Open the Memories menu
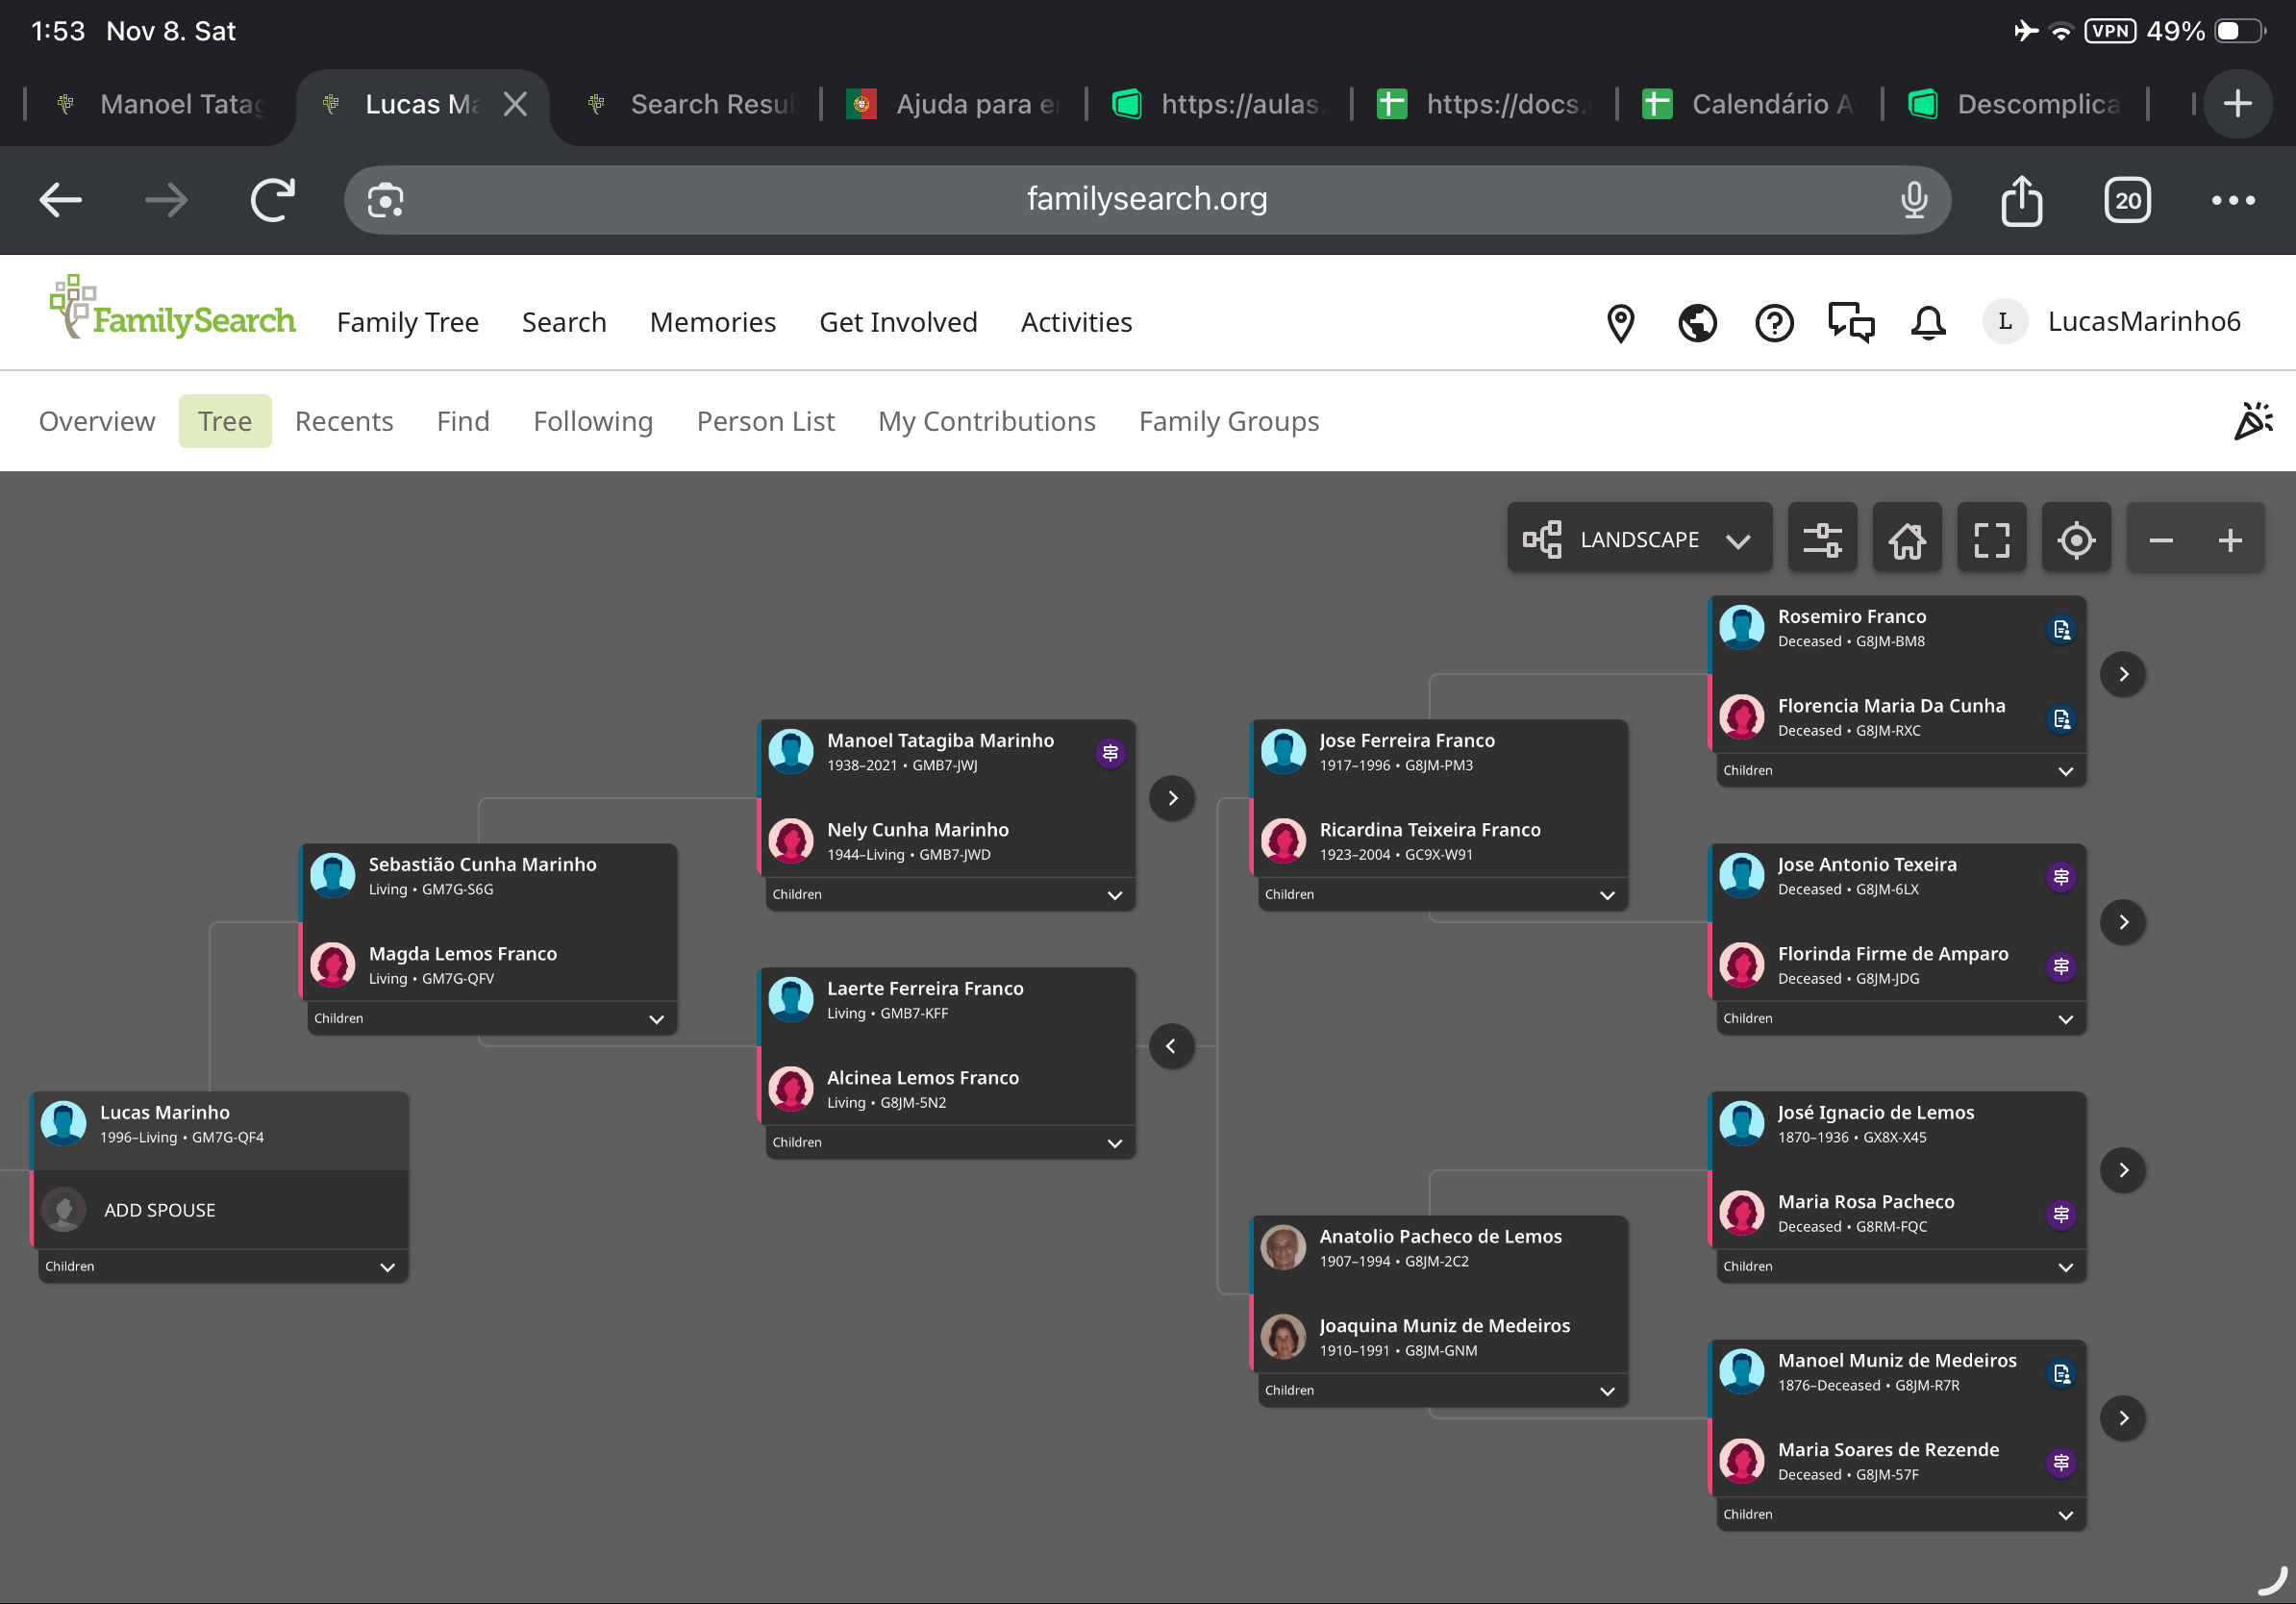 coord(712,322)
